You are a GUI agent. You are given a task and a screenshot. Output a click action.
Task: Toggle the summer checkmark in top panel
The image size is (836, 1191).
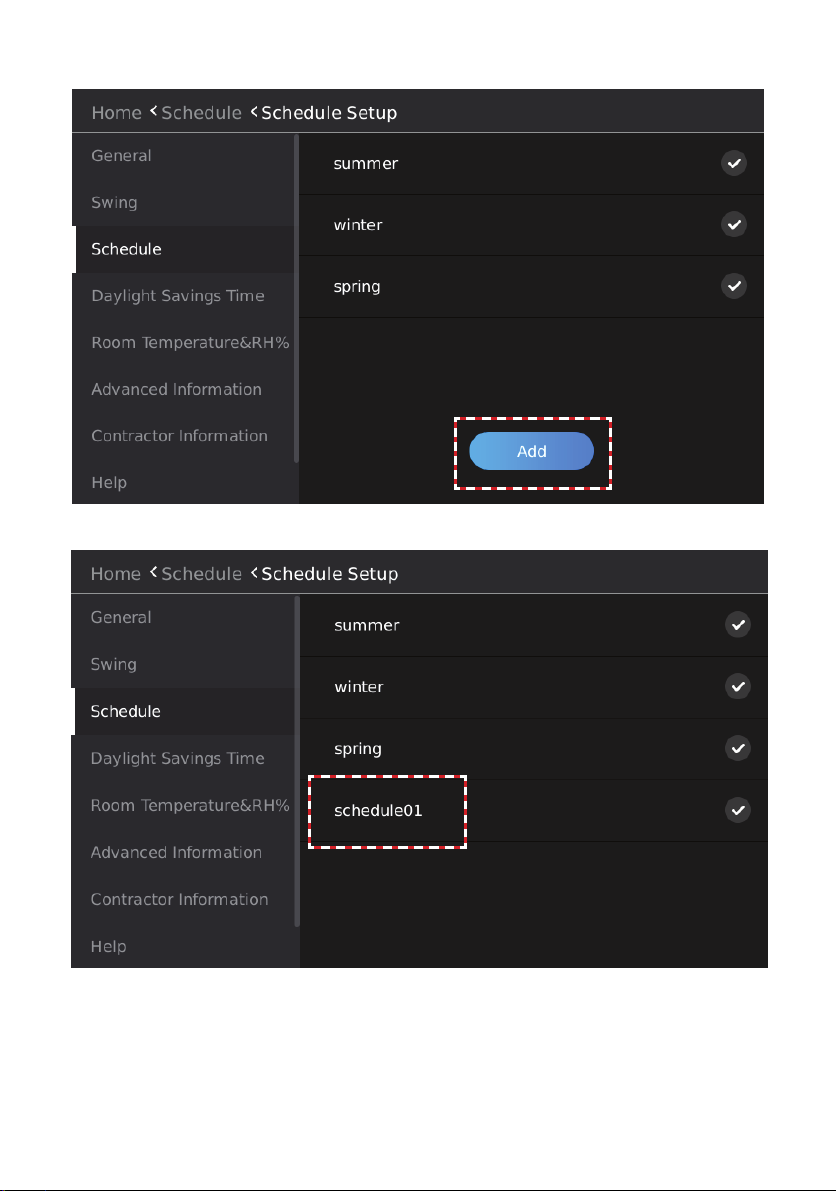[733, 163]
